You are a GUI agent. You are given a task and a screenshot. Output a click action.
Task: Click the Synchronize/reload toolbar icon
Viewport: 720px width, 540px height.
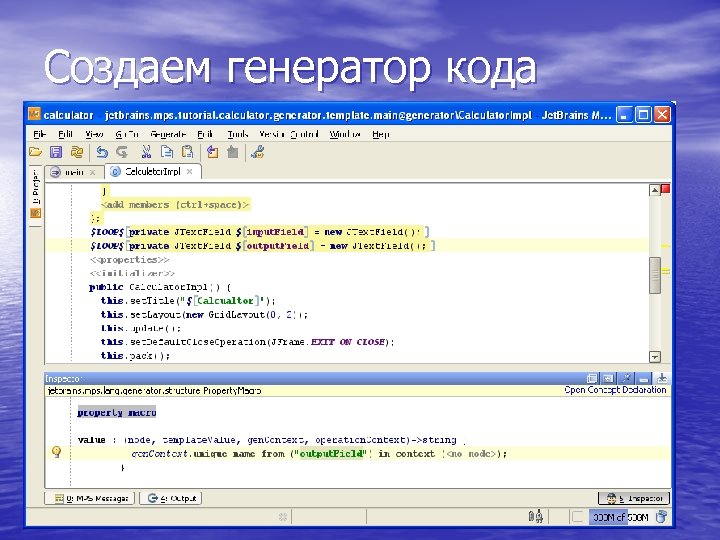click(x=77, y=152)
